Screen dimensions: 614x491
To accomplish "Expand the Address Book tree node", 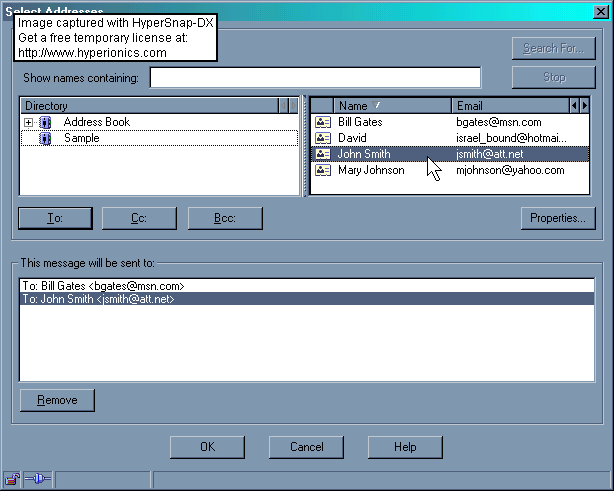I will click(x=28, y=123).
